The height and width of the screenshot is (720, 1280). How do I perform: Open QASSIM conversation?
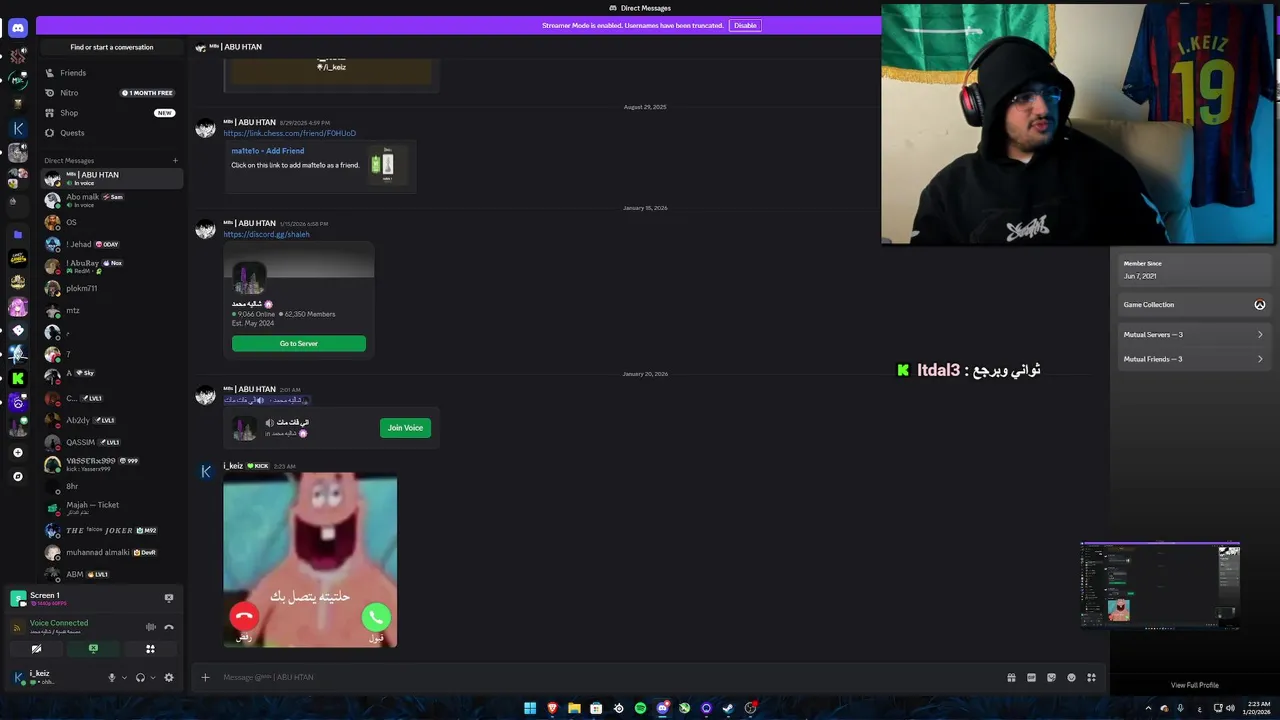[x=112, y=442]
